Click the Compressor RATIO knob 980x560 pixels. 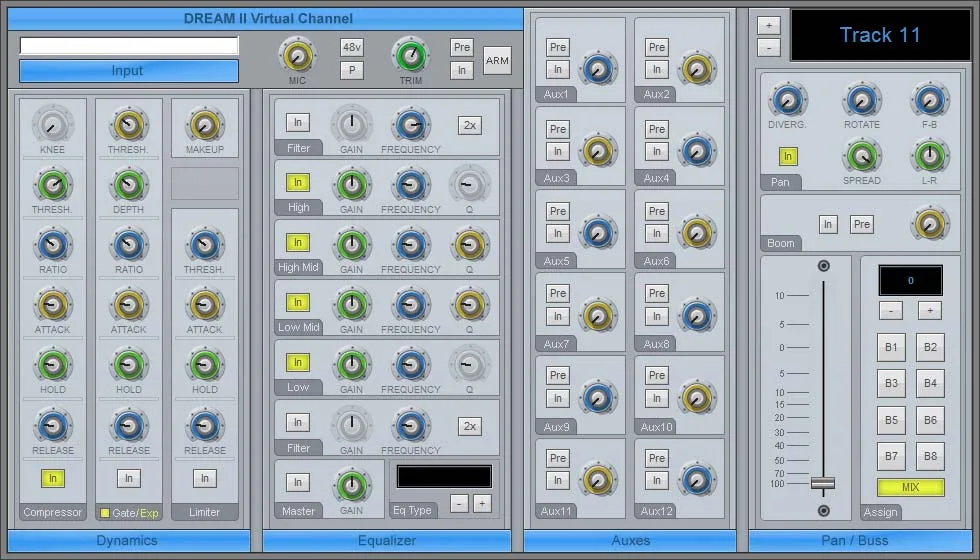tap(52, 244)
